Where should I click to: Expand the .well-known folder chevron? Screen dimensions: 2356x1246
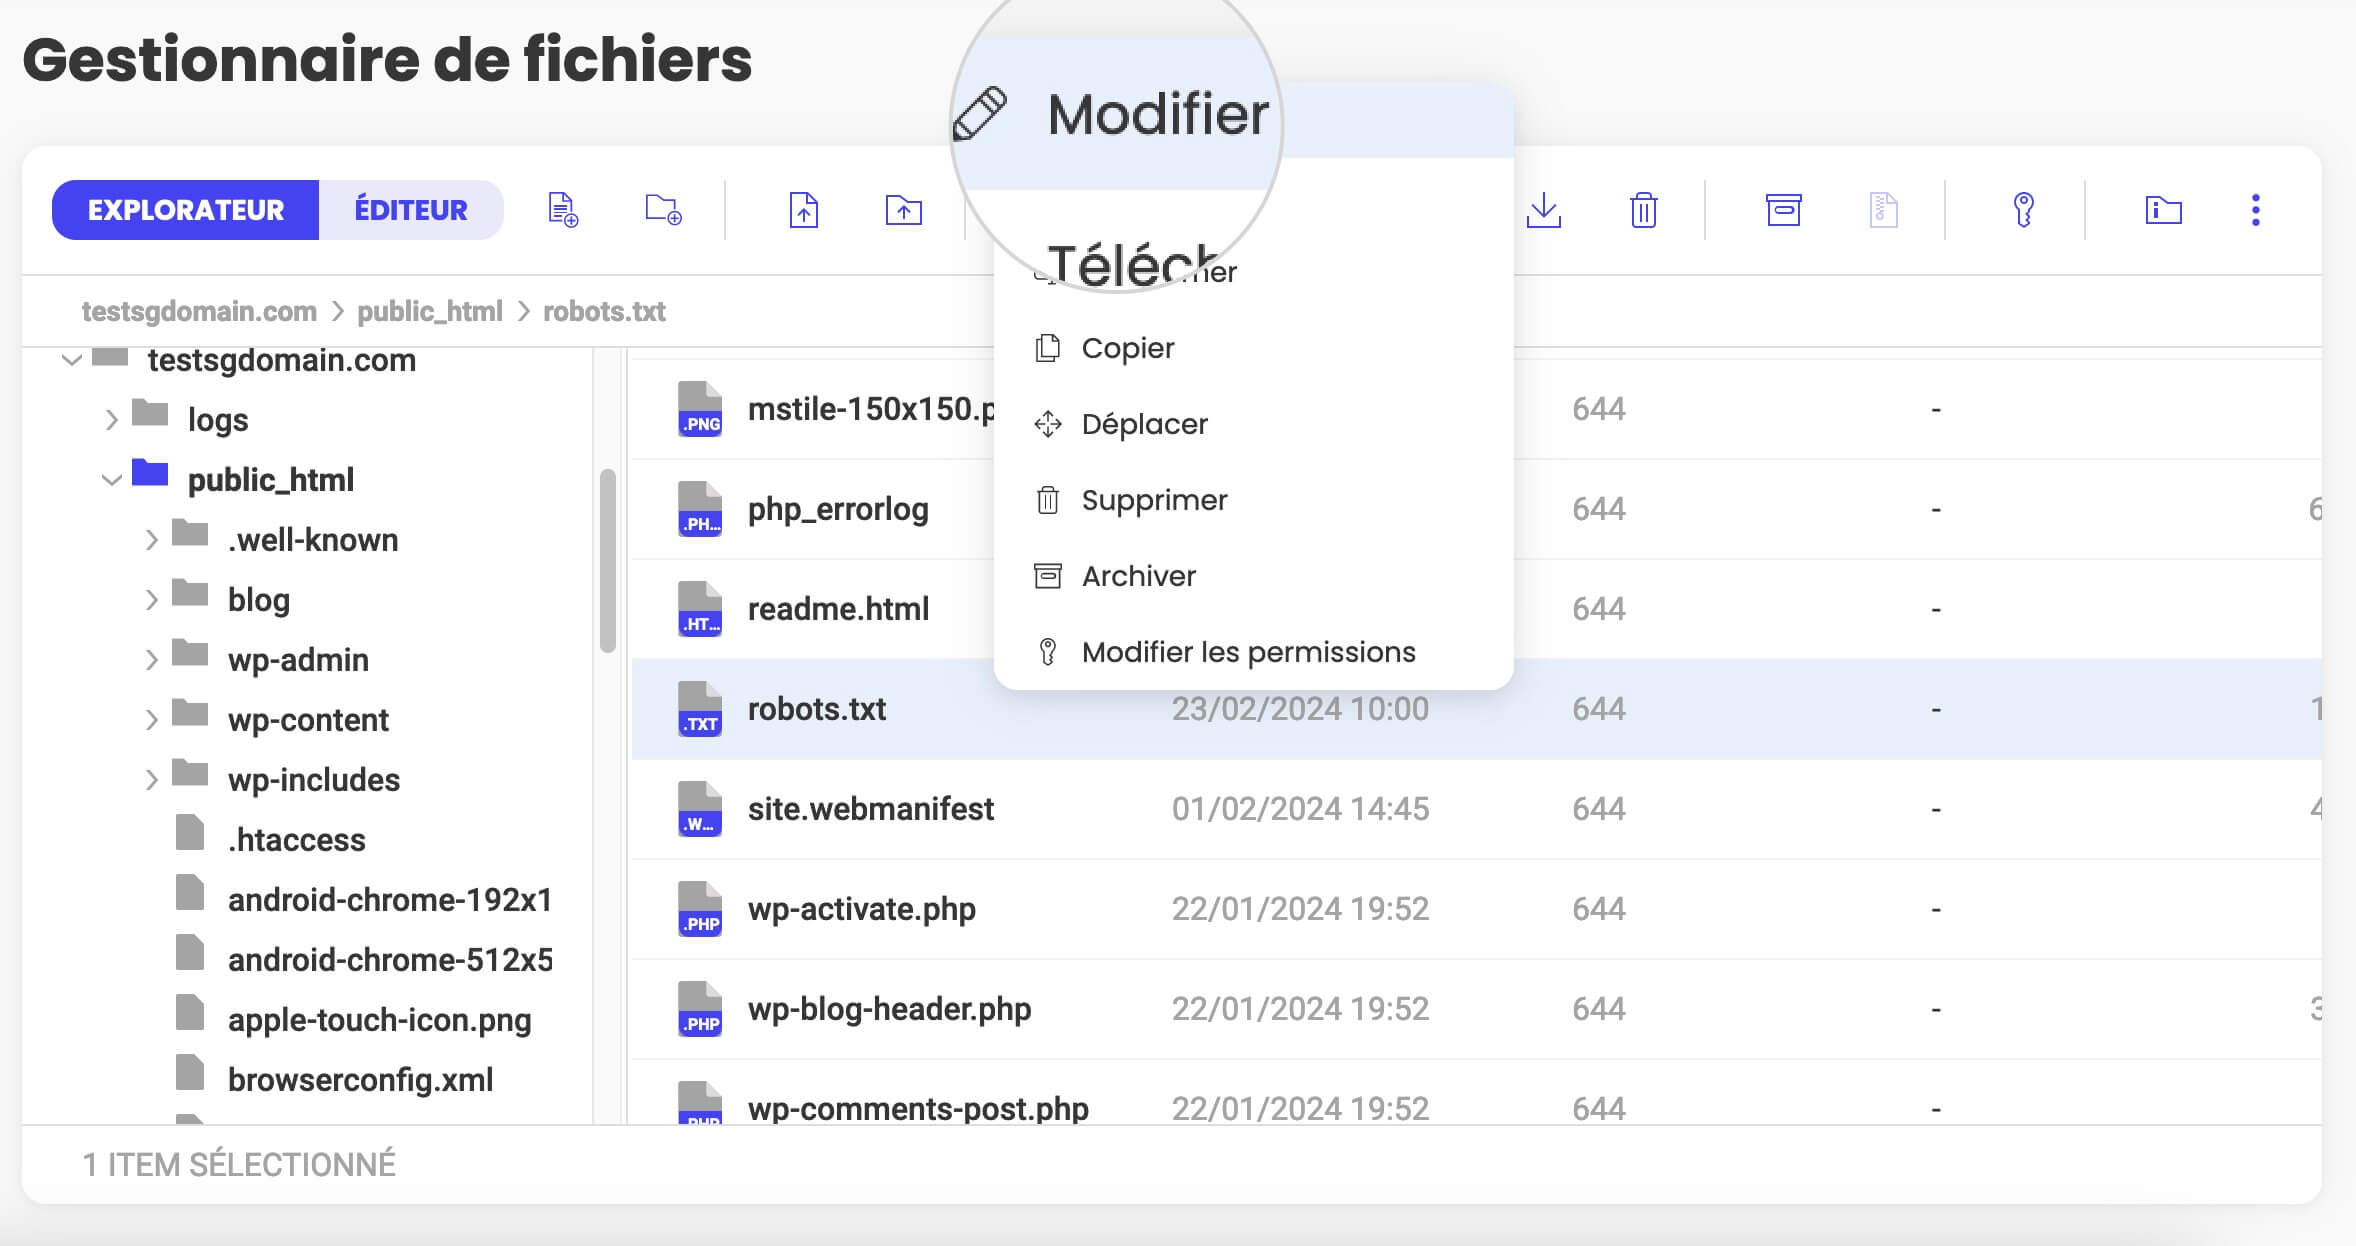tap(151, 540)
